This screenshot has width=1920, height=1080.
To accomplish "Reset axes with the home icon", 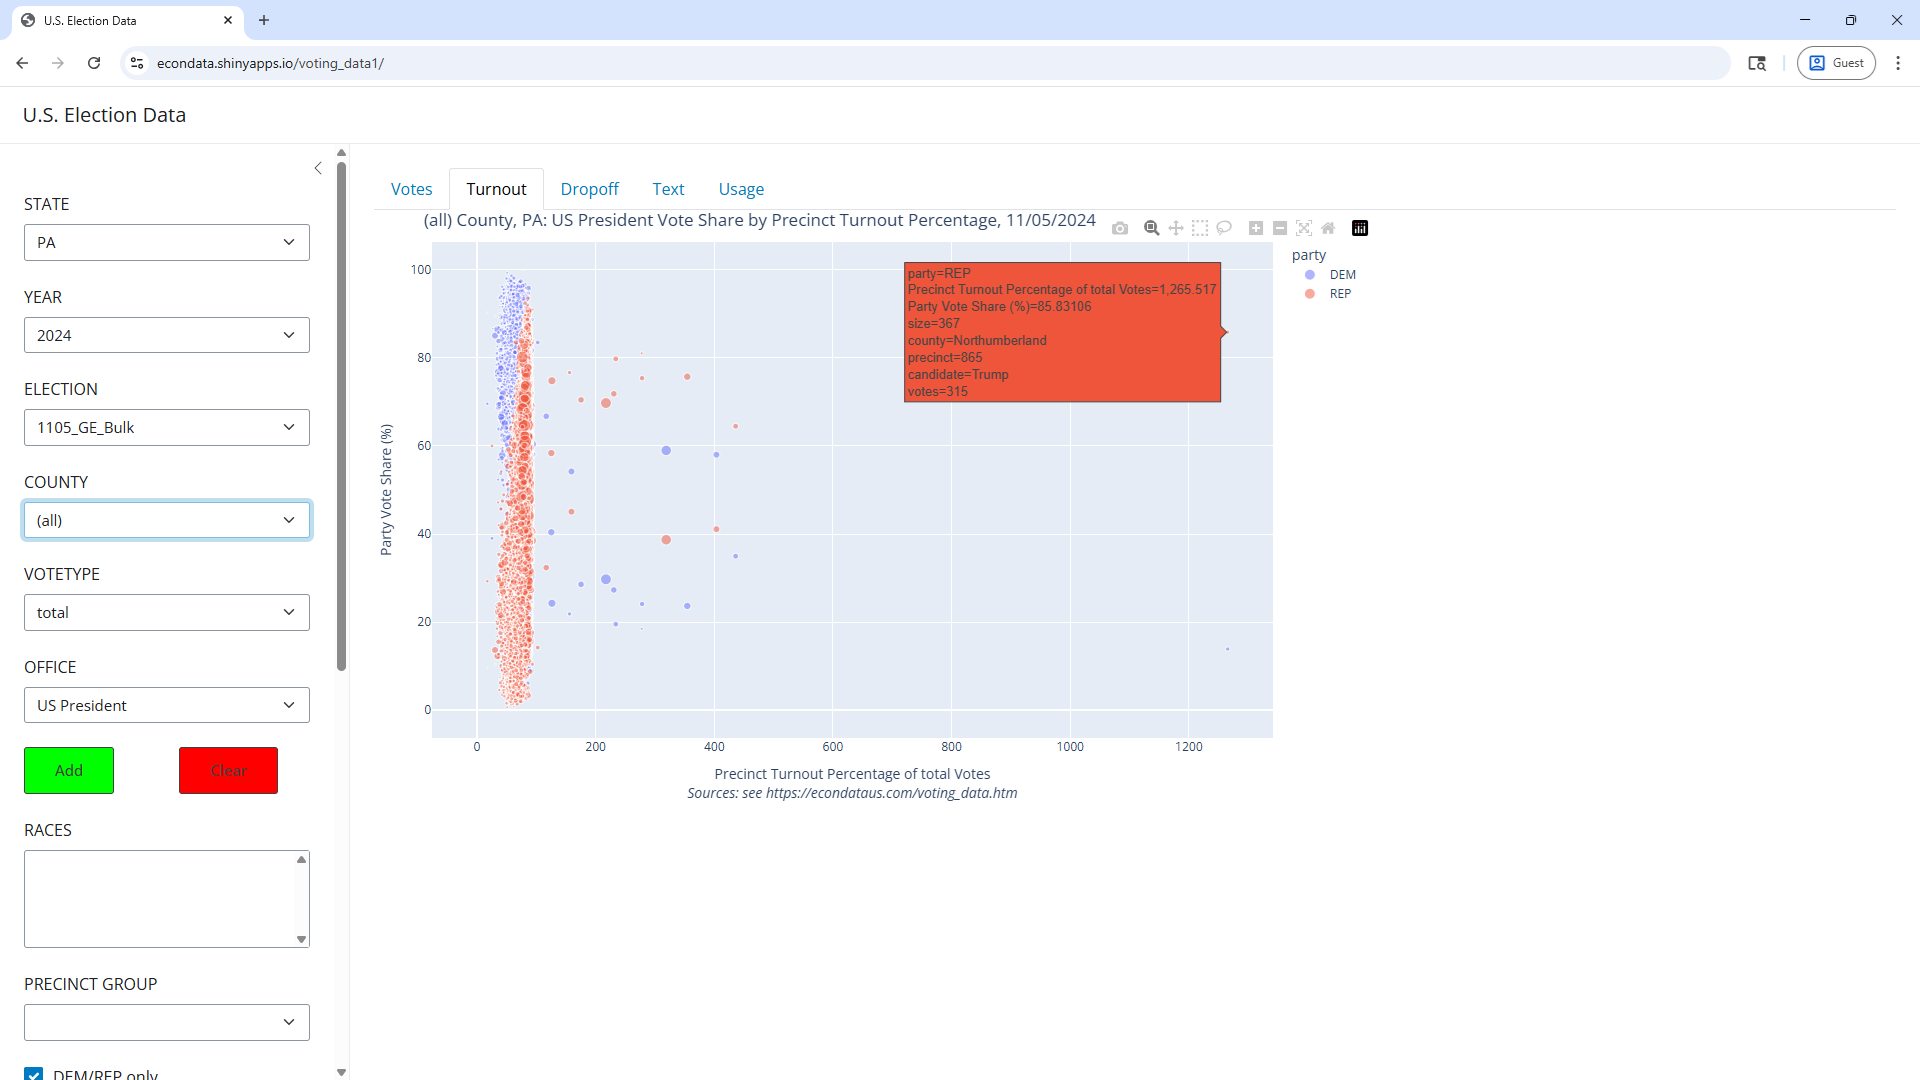I will pyautogui.click(x=1328, y=228).
